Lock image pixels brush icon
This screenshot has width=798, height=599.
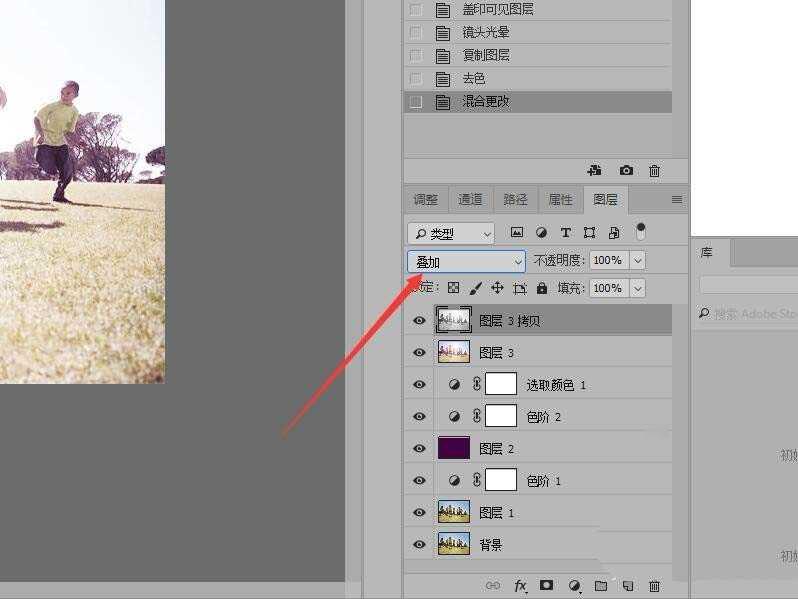(x=475, y=289)
